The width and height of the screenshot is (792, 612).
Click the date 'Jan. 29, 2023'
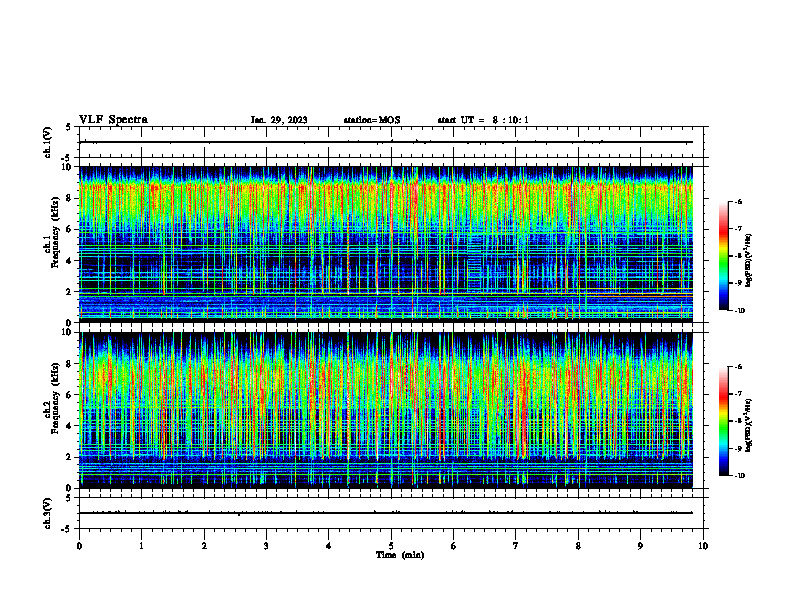click(x=279, y=120)
